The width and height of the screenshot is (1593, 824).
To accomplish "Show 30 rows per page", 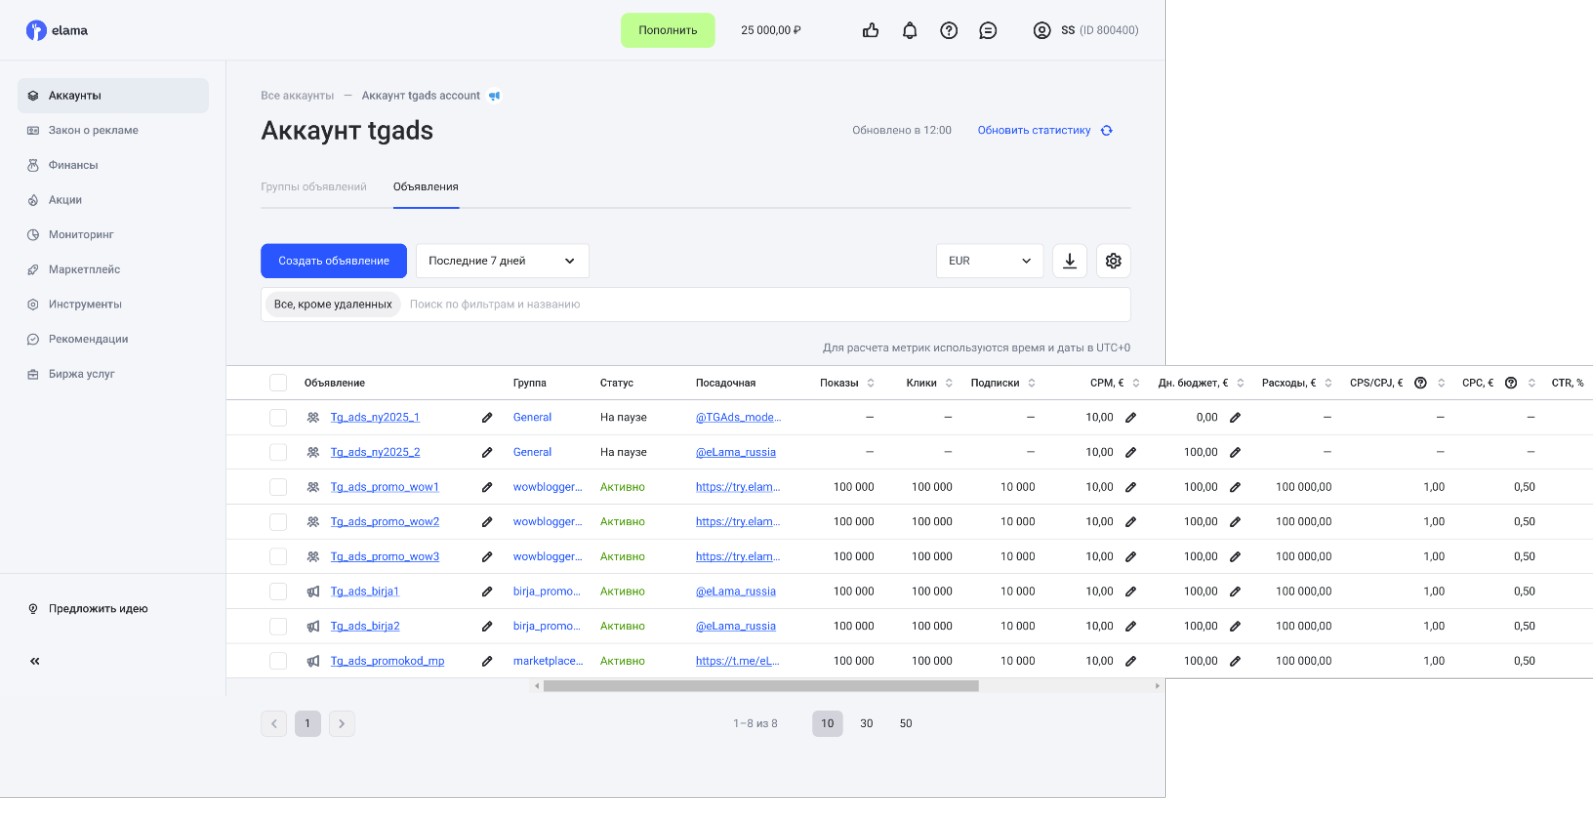I will pyautogui.click(x=867, y=724).
